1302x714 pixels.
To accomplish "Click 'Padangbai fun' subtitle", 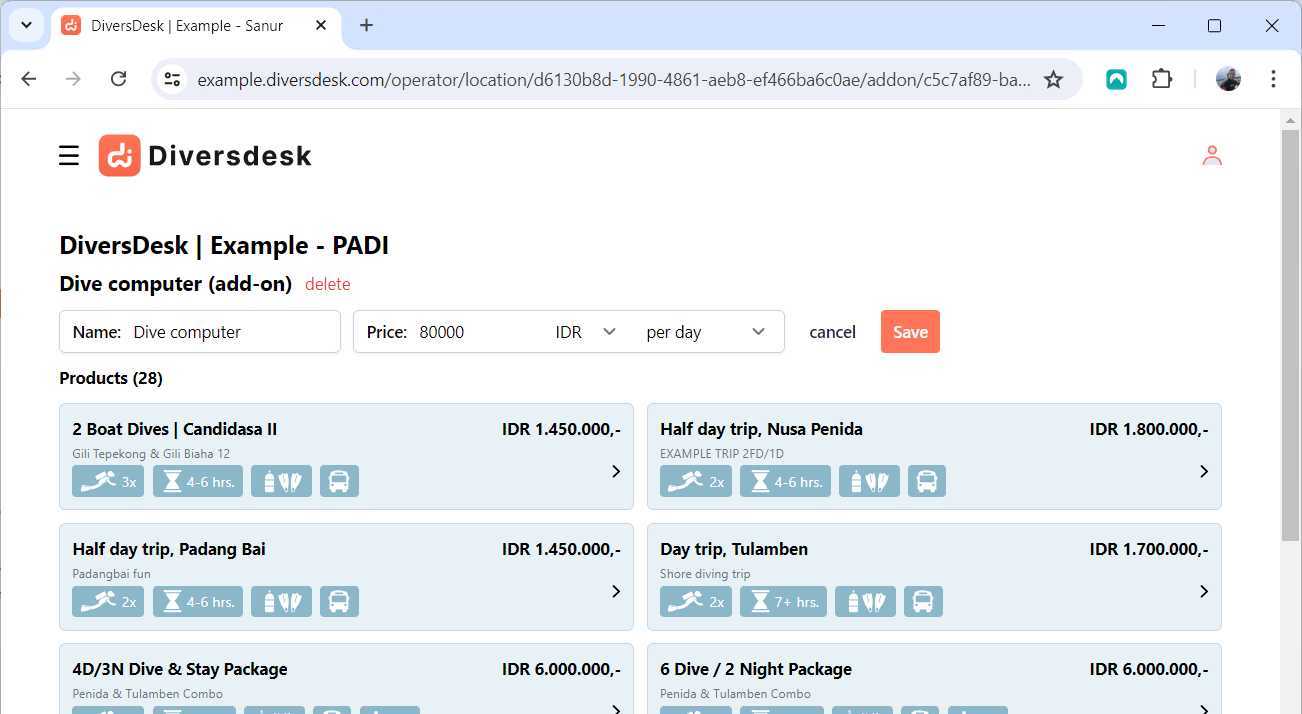I will click(x=111, y=574).
